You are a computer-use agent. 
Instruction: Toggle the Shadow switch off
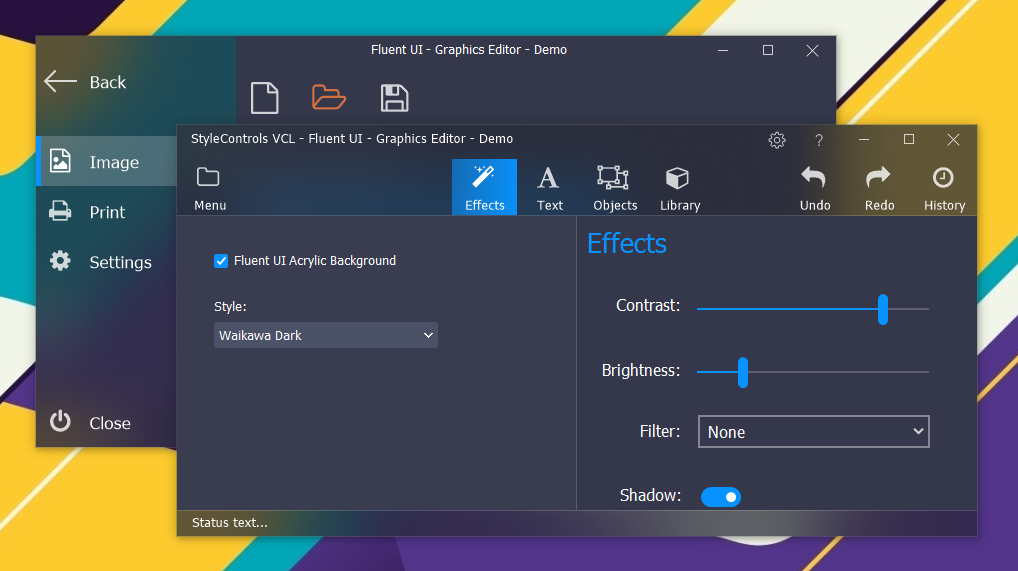(721, 496)
